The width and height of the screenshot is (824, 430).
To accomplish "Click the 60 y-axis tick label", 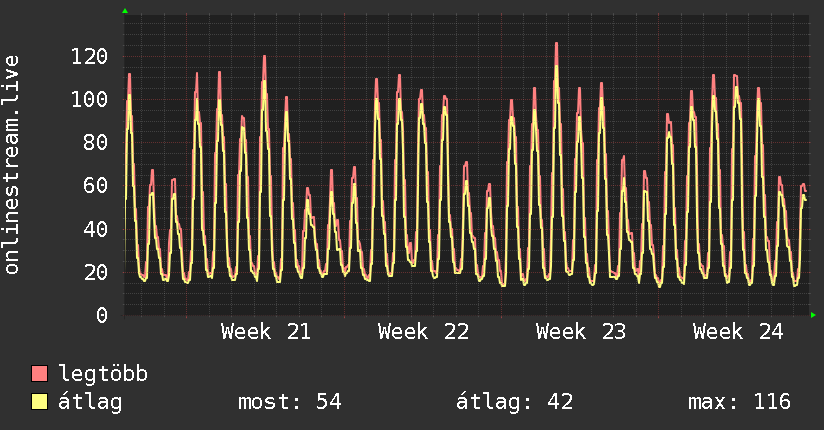I will click(96, 186).
